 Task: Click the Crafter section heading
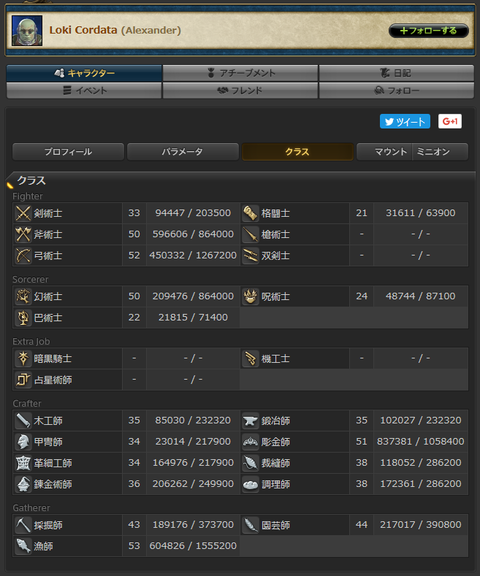(27, 404)
